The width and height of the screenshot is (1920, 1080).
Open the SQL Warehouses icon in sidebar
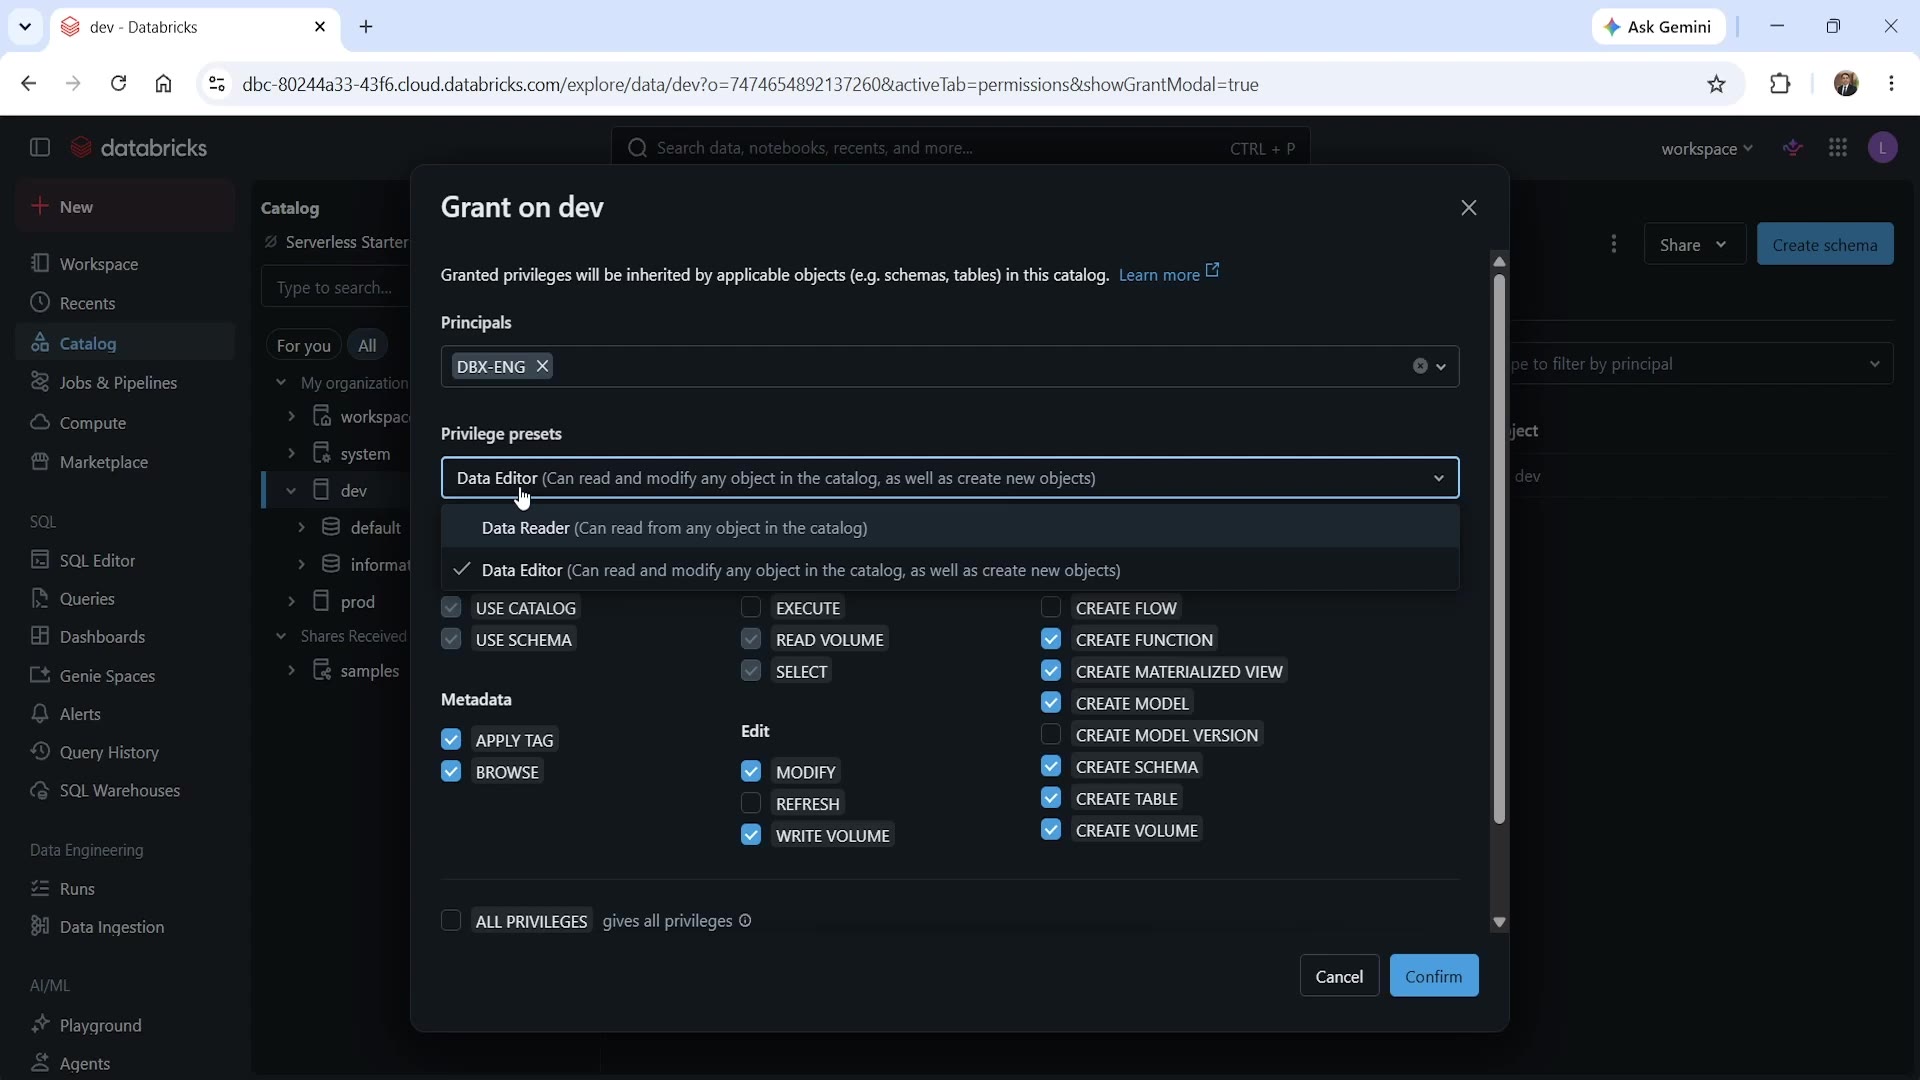(x=40, y=790)
